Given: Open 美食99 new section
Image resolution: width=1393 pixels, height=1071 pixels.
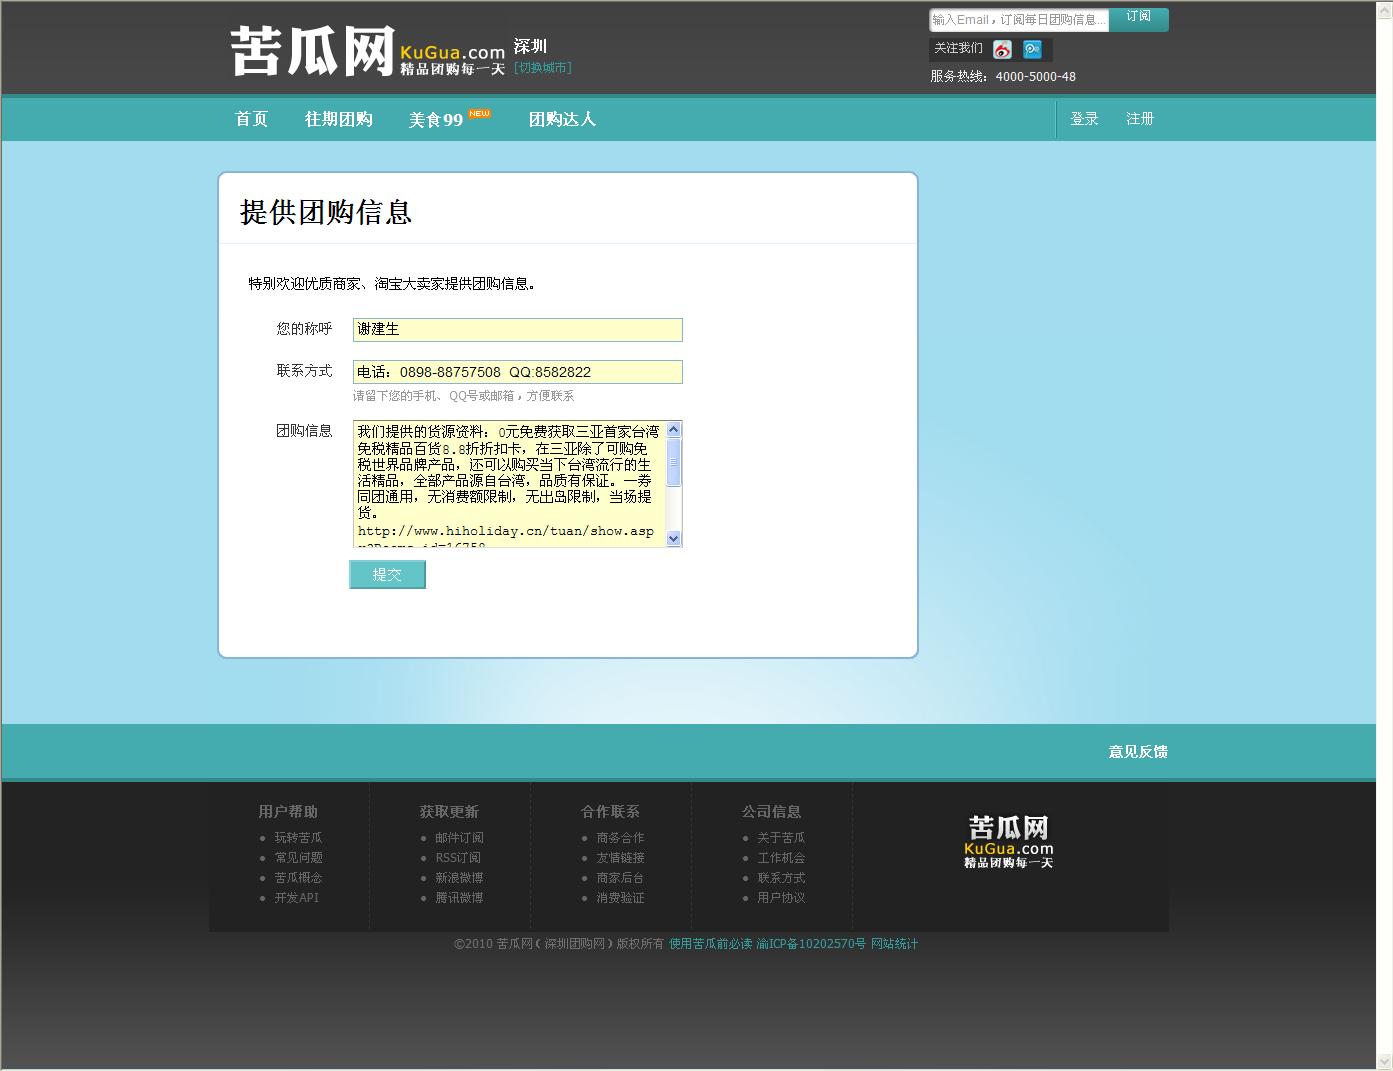Looking at the screenshot, I should (x=436, y=120).
